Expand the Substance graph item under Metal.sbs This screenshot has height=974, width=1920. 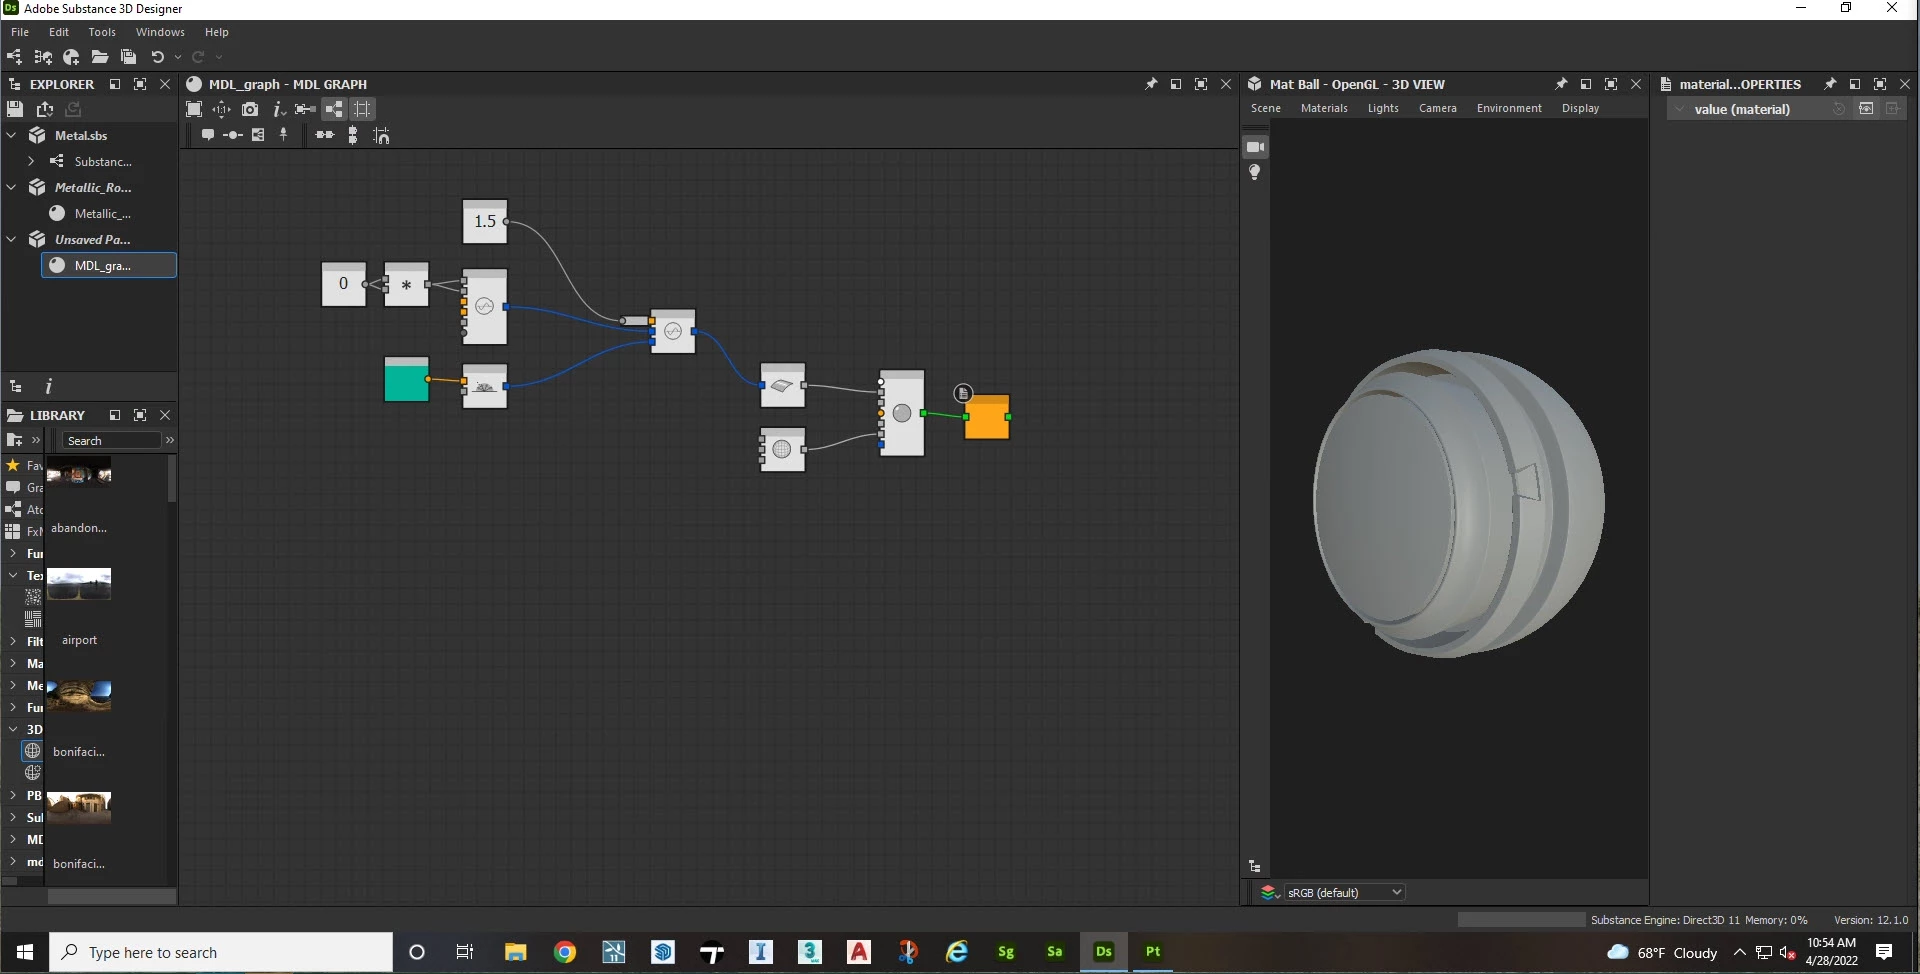31,161
